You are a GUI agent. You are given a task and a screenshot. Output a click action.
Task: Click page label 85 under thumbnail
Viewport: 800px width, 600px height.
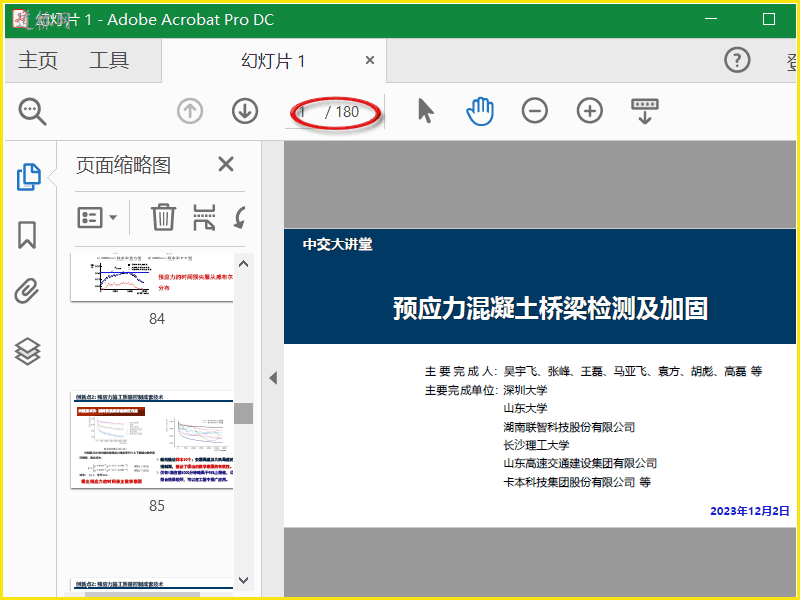[157, 506]
